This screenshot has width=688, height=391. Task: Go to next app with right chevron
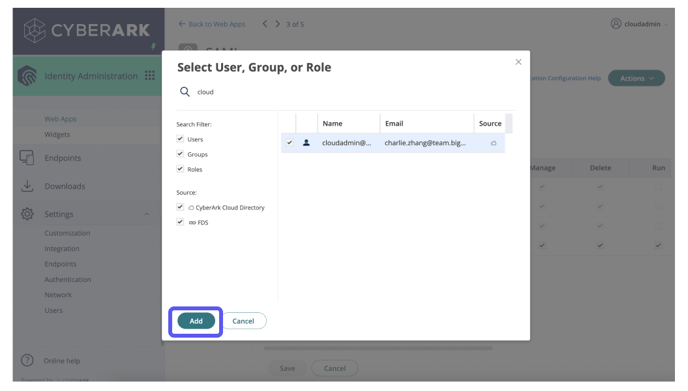click(277, 24)
